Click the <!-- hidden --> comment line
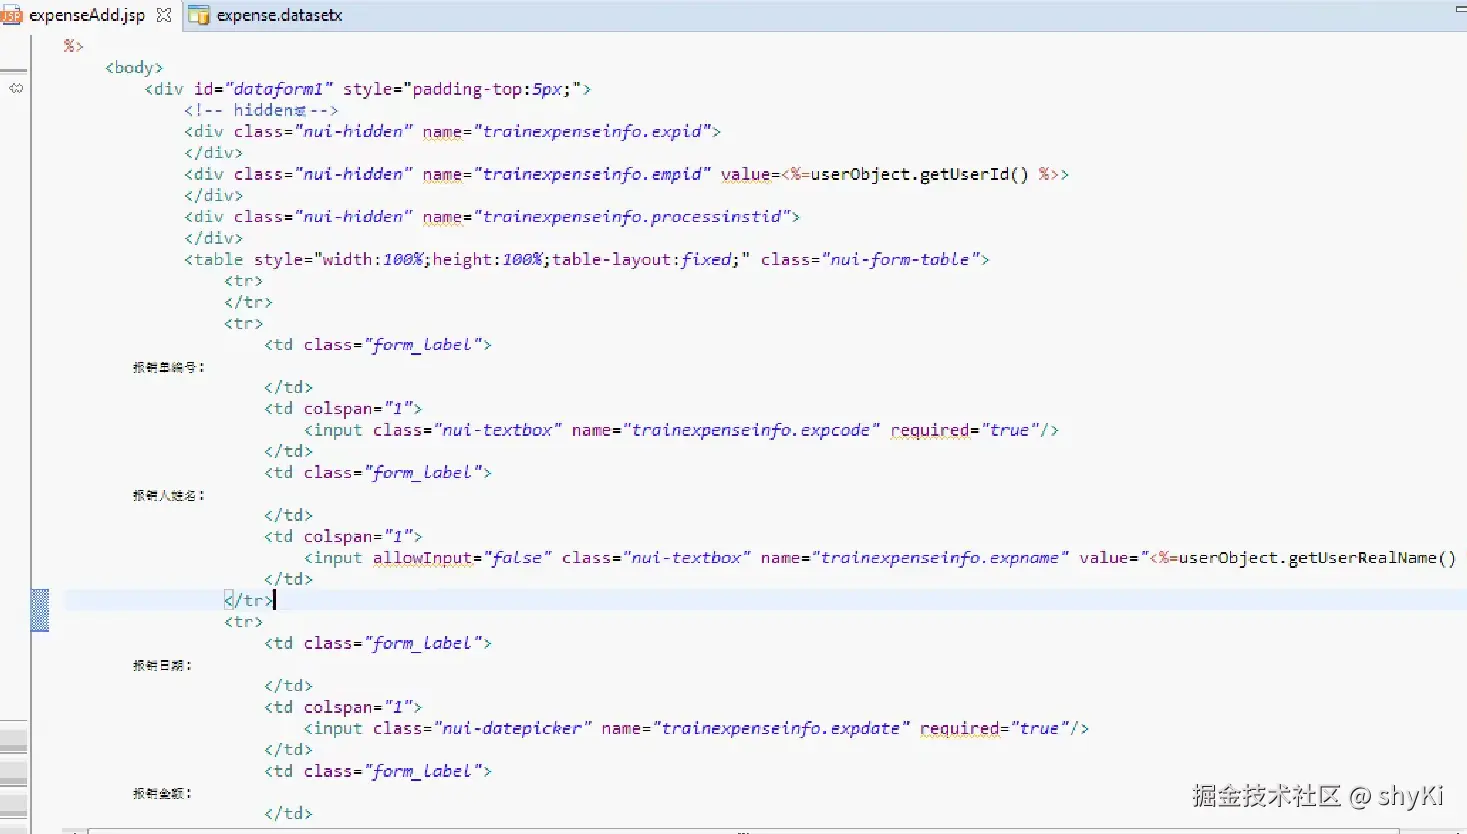The width and height of the screenshot is (1467, 834). click(261, 110)
